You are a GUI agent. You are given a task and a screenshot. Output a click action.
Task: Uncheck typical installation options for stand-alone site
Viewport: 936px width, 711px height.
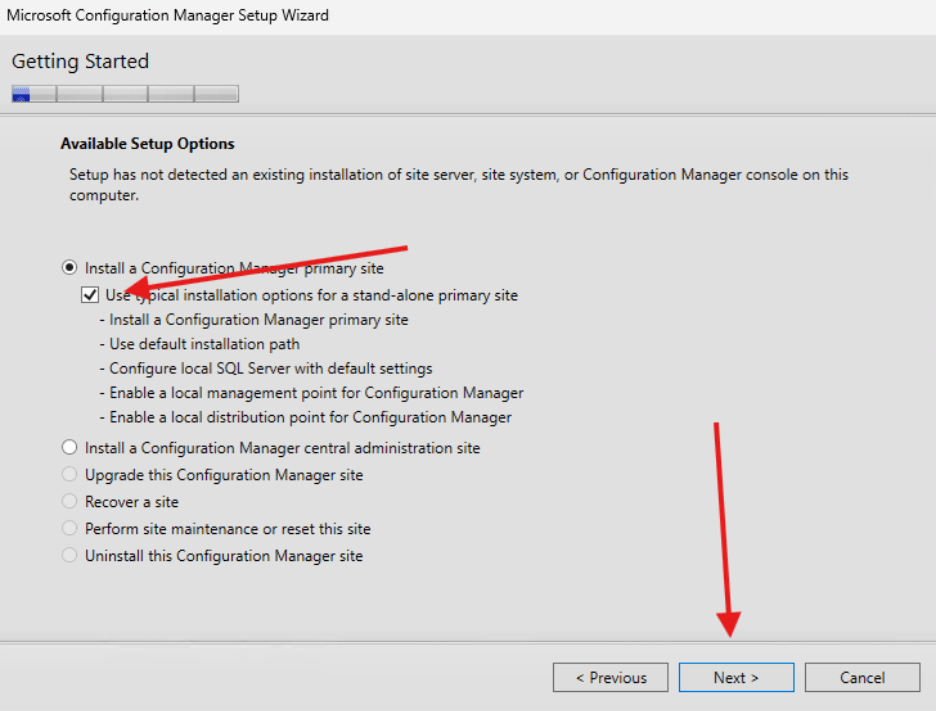pos(90,294)
